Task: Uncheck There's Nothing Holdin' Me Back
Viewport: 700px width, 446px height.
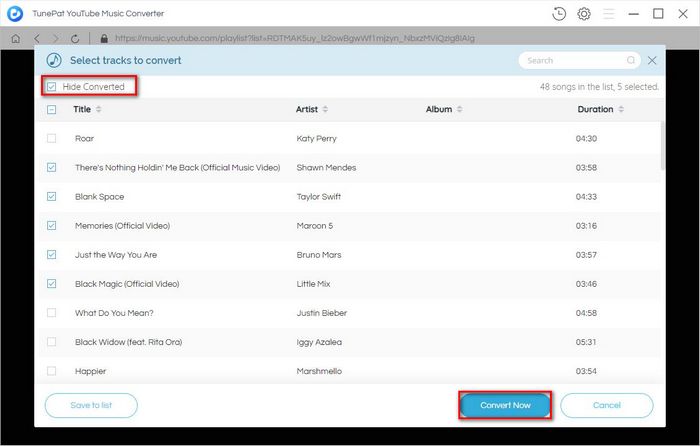Action: coord(52,167)
